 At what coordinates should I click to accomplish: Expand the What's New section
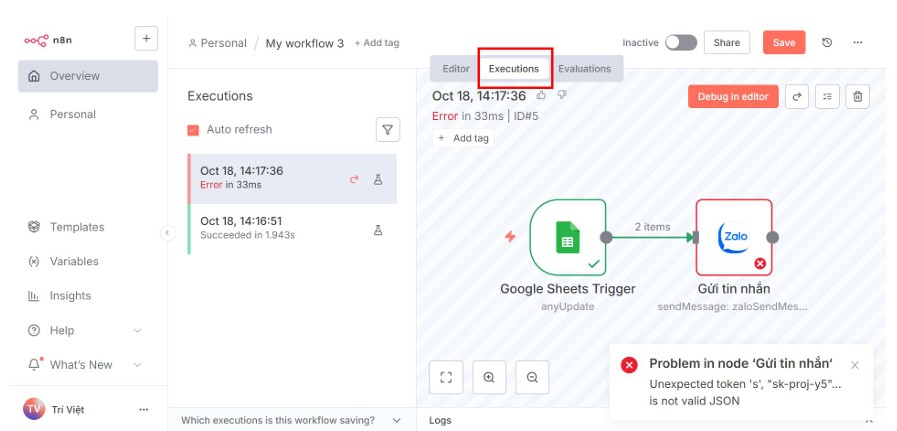click(137, 365)
